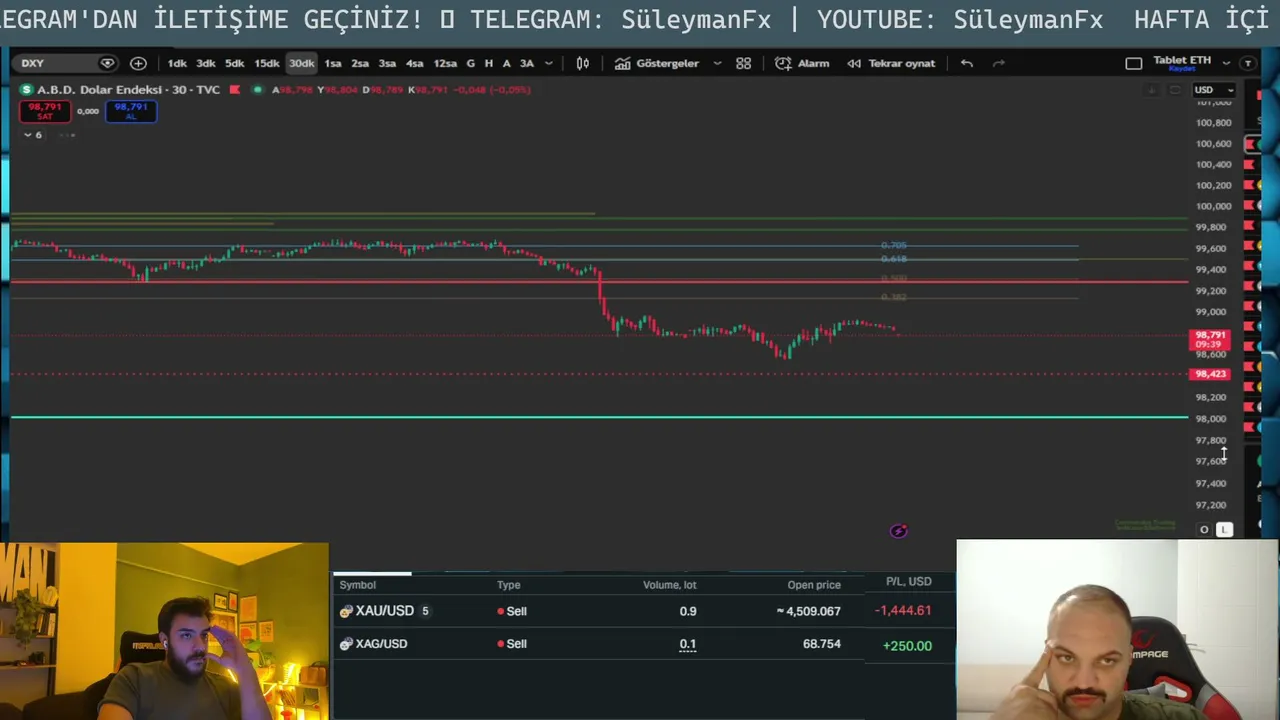Open the Tablet ETH layout name
Image resolution: width=1280 pixels, height=720 pixels.
click(x=1182, y=62)
